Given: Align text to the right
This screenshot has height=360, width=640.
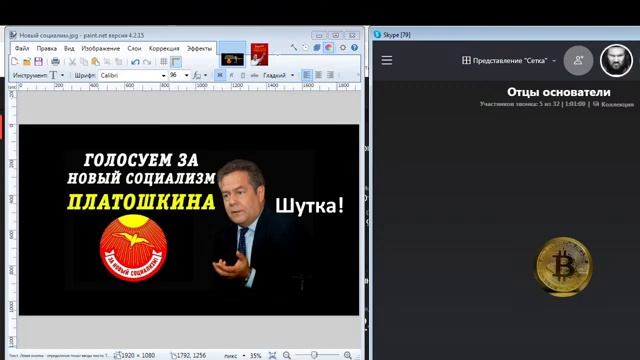Looking at the screenshot, I should [x=330, y=75].
